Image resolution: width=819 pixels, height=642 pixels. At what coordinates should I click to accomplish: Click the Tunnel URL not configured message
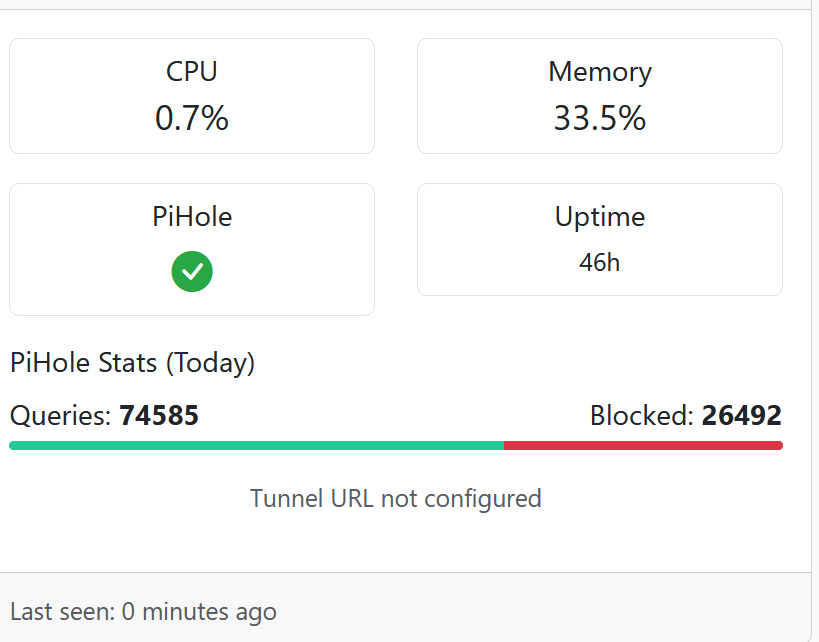pyautogui.click(x=396, y=498)
